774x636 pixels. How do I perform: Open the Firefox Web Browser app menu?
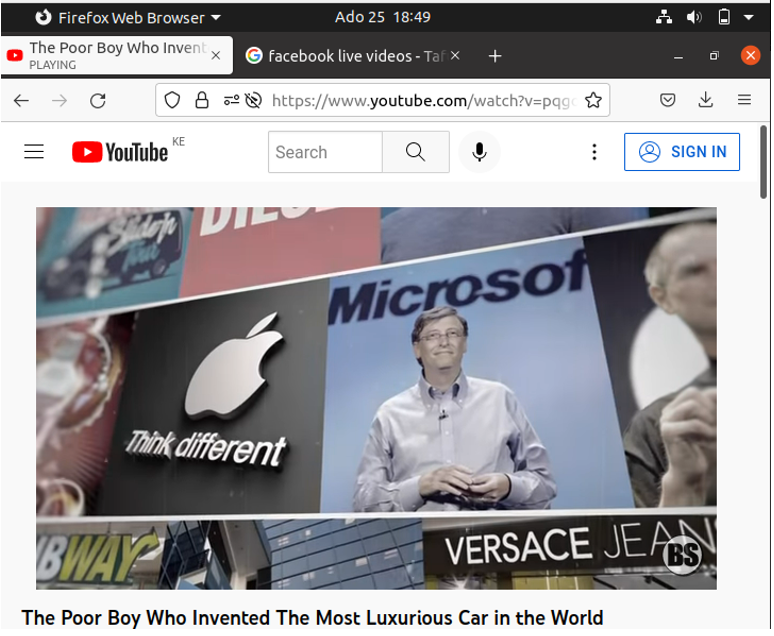click(x=128, y=18)
